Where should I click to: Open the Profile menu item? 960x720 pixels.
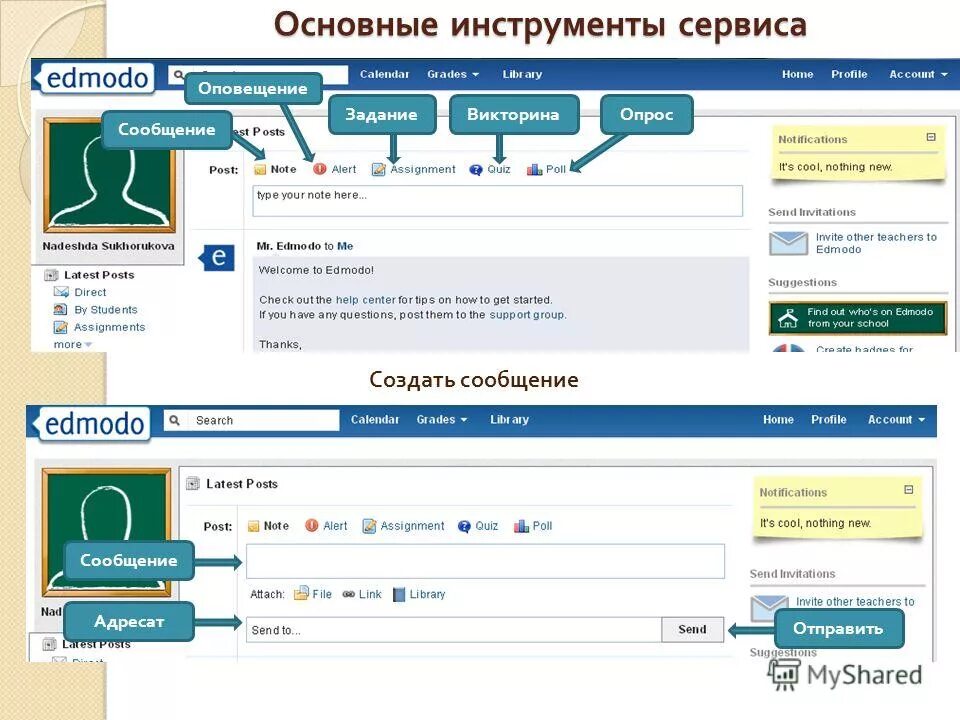pos(849,73)
